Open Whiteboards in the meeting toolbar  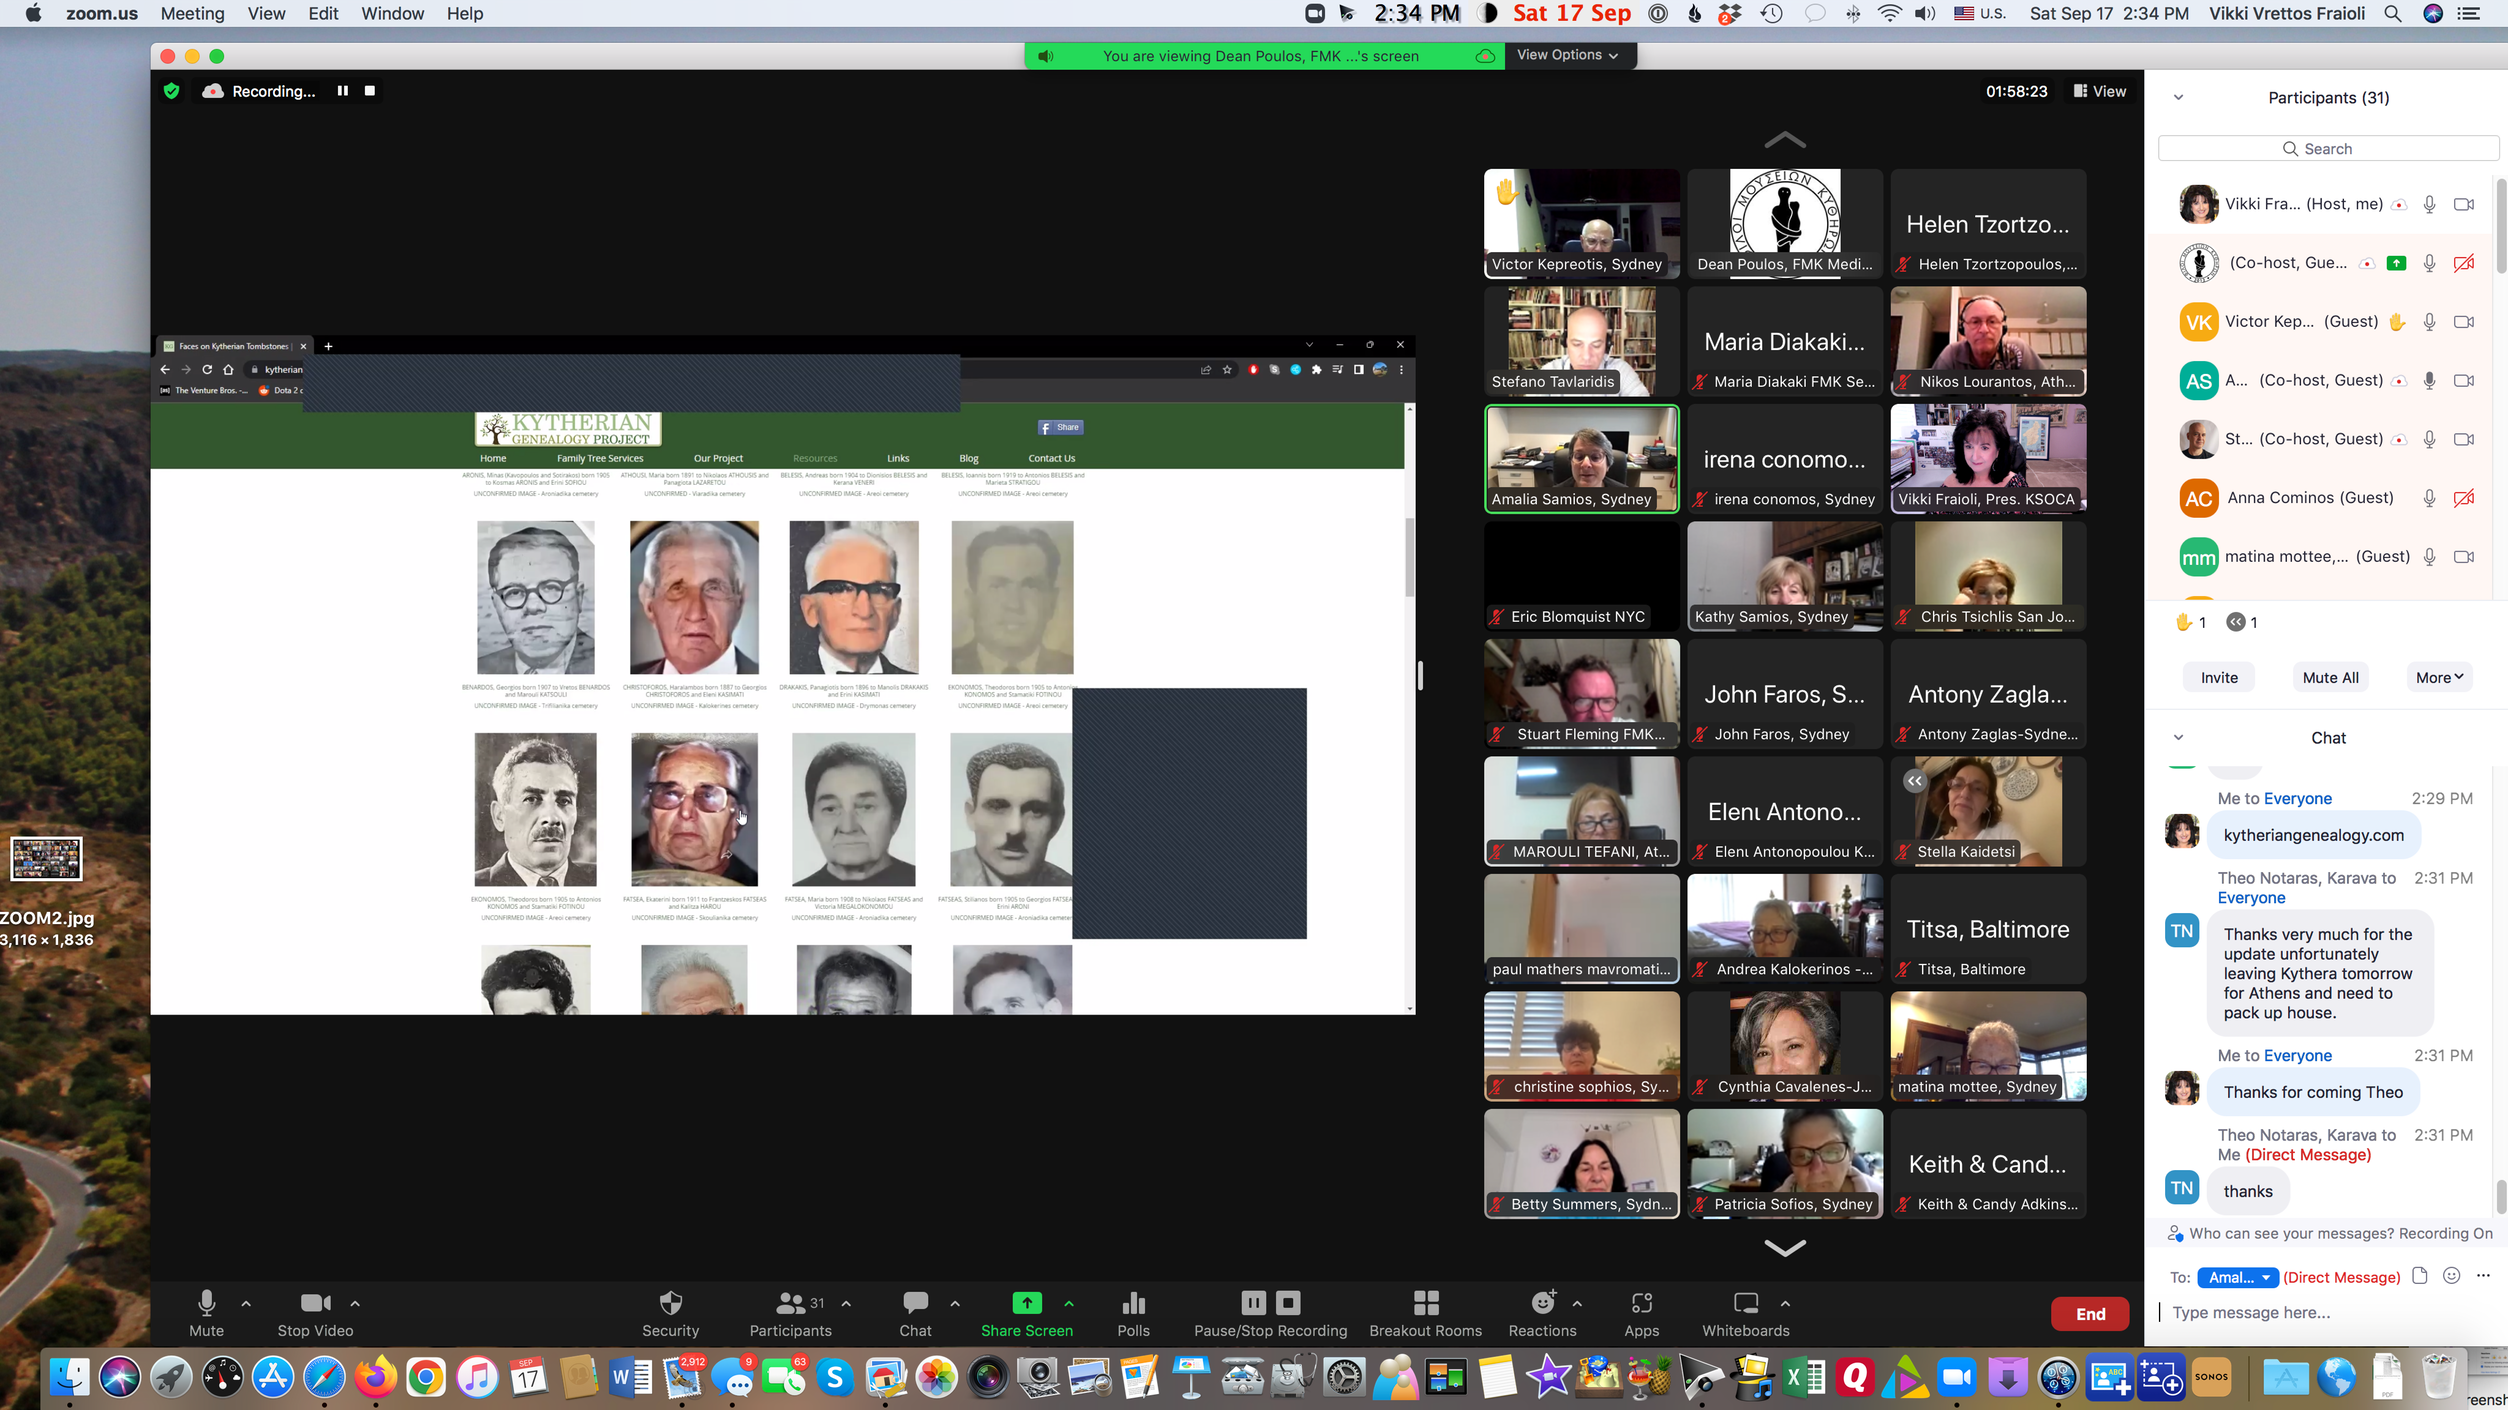[x=1745, y=1303]
